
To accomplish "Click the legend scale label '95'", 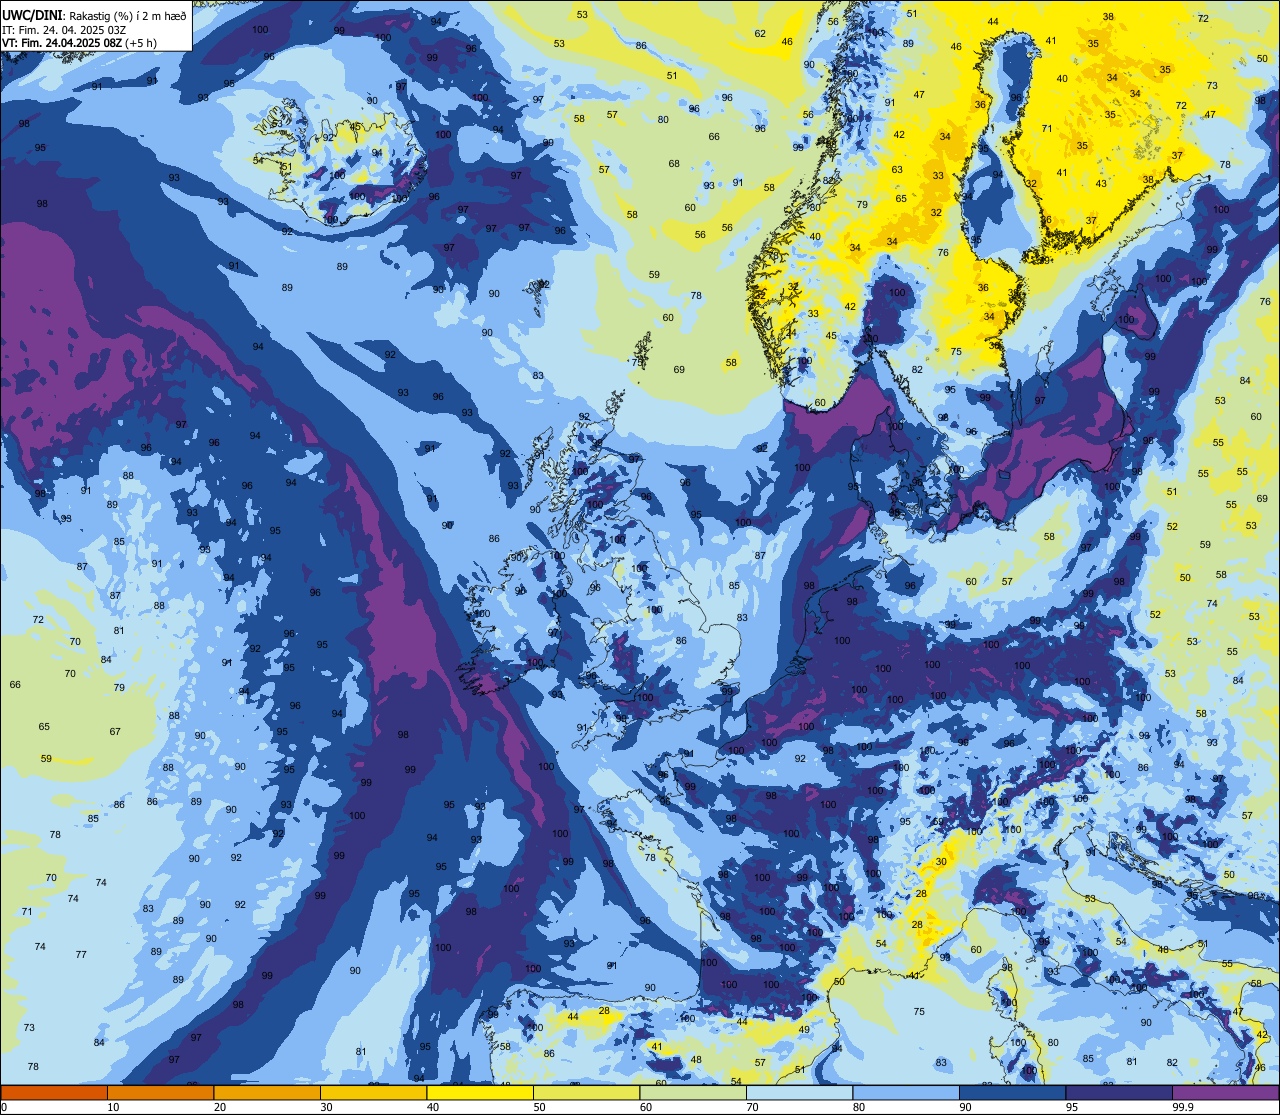I will pos(1073,1107).
